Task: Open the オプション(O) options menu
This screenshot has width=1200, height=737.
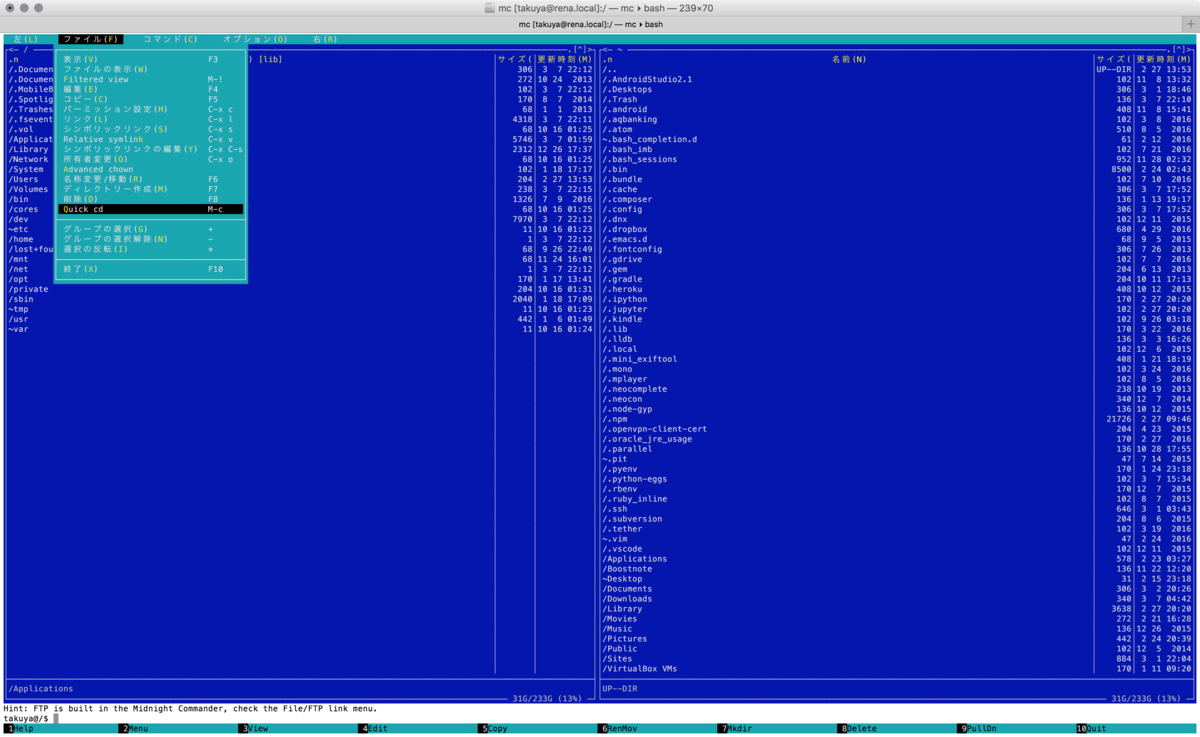Action: pos(255,40)
